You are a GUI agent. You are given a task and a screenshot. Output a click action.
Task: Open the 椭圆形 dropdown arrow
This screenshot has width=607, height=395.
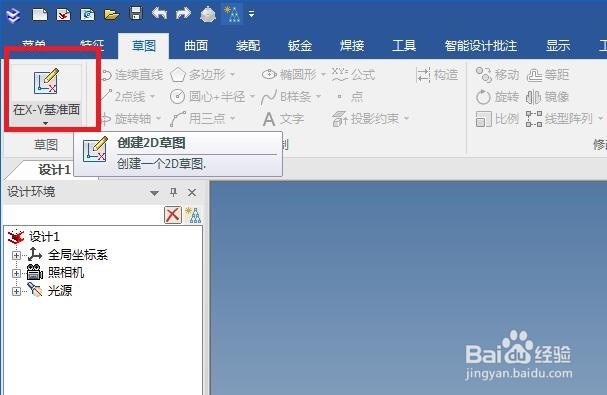324,74
